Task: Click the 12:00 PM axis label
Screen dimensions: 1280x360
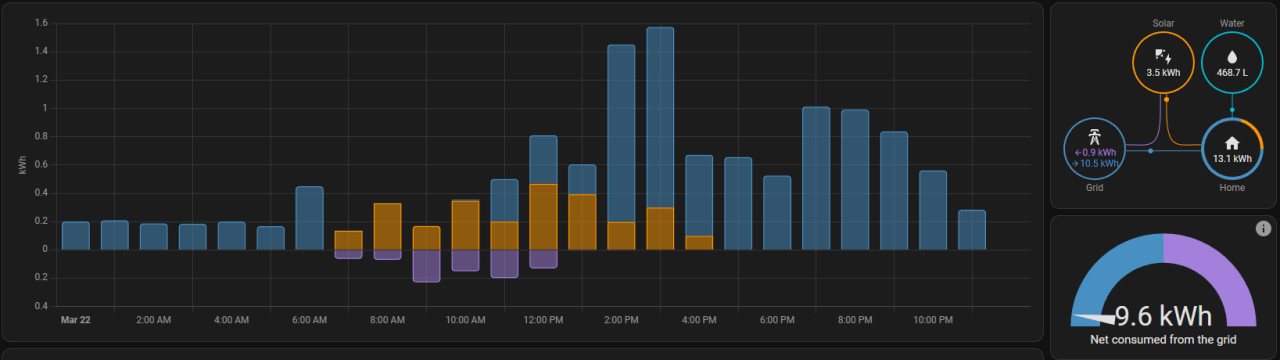Action: coord(543,320)
